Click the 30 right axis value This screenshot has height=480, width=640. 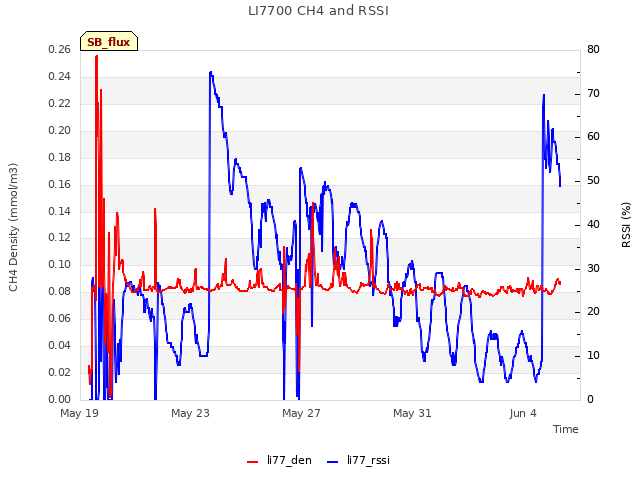593,268
